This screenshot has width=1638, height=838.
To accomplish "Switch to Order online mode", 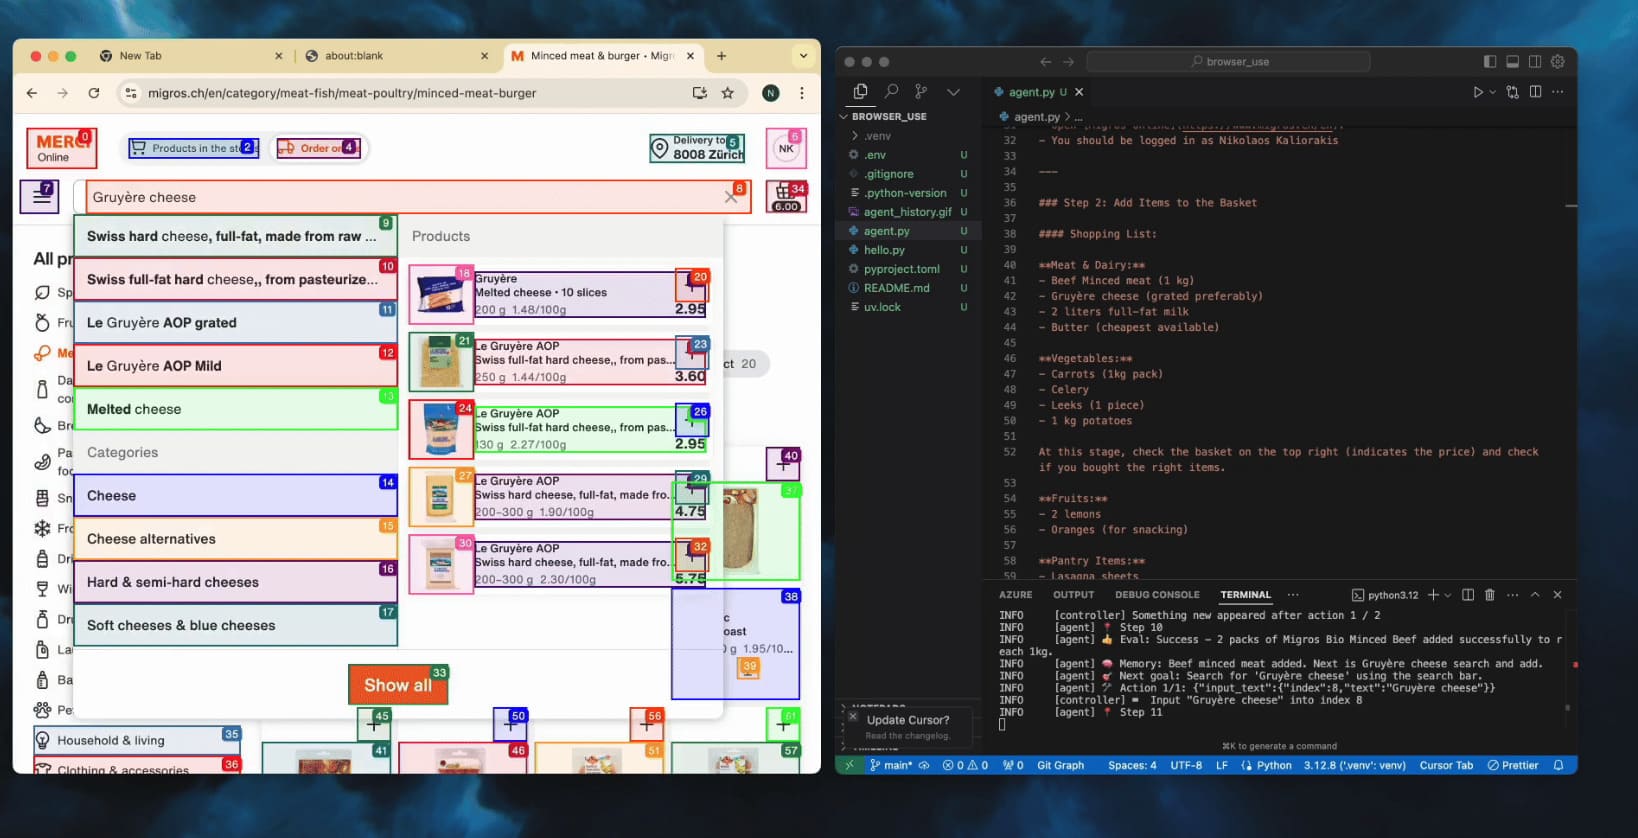I will tap(318, 148).
